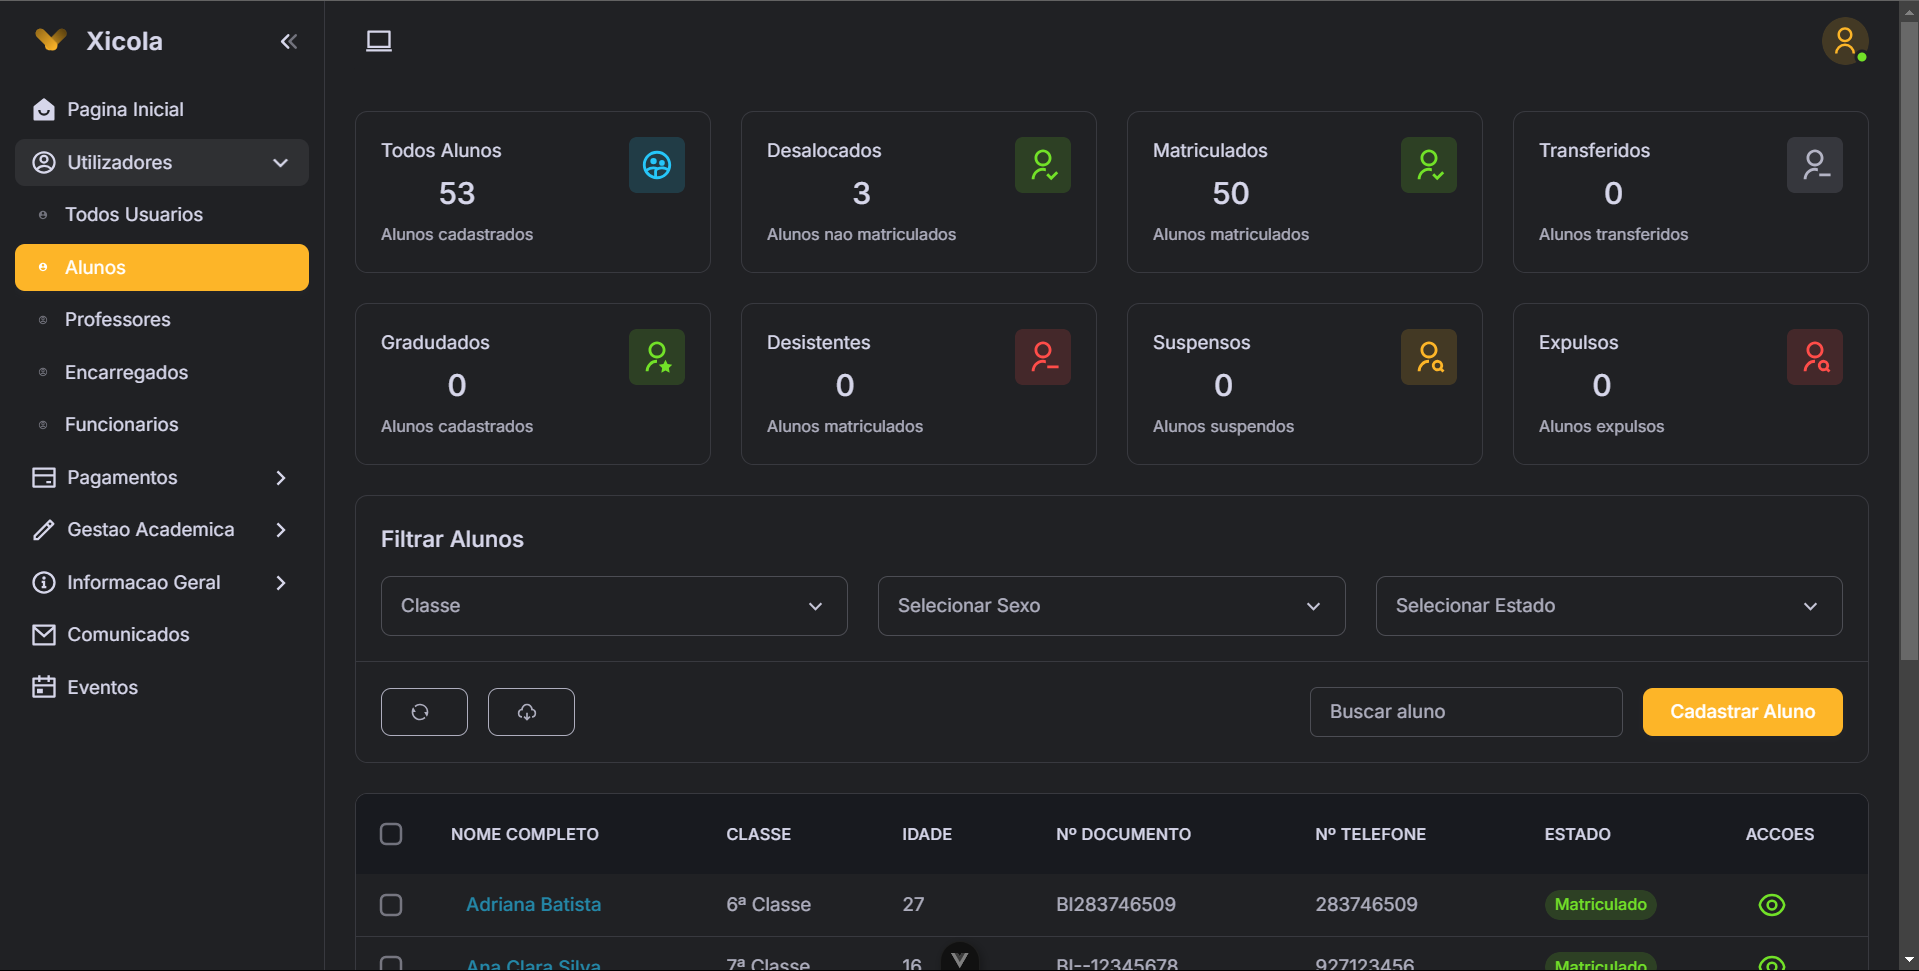Click the Expulsos red person icon
1919x971 pixels.
click(x=1814, y=356)
